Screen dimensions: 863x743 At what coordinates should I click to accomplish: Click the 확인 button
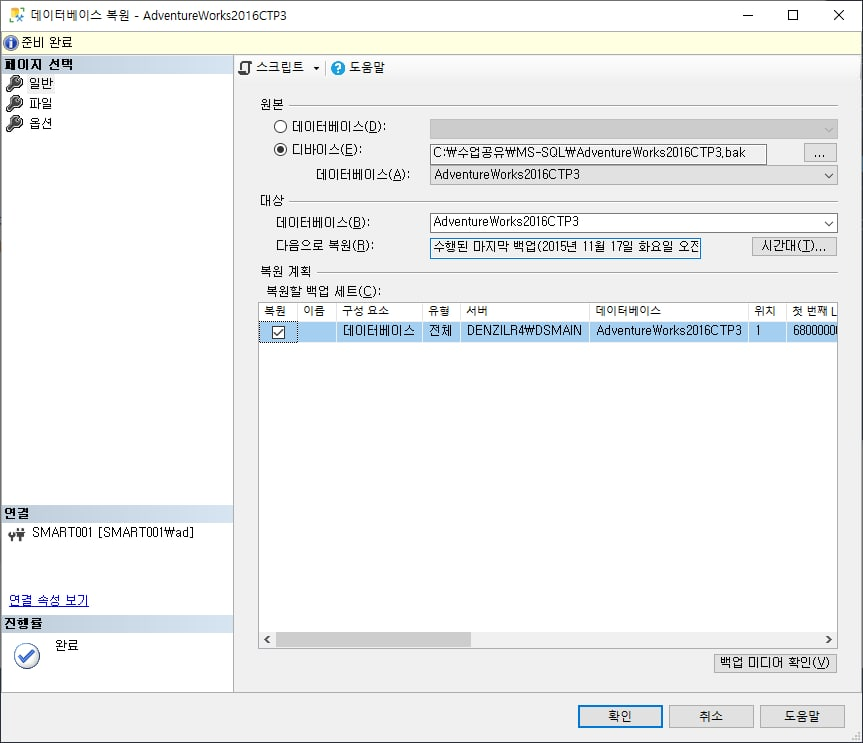click(x=620, y=716)
